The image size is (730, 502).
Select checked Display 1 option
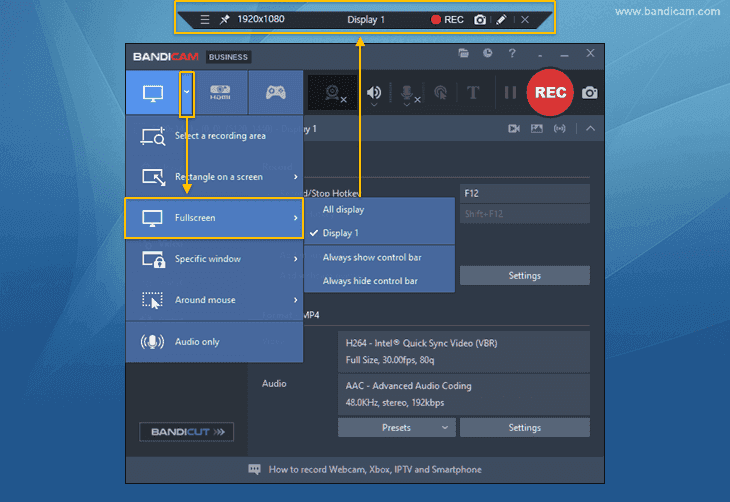pos(379,233)
